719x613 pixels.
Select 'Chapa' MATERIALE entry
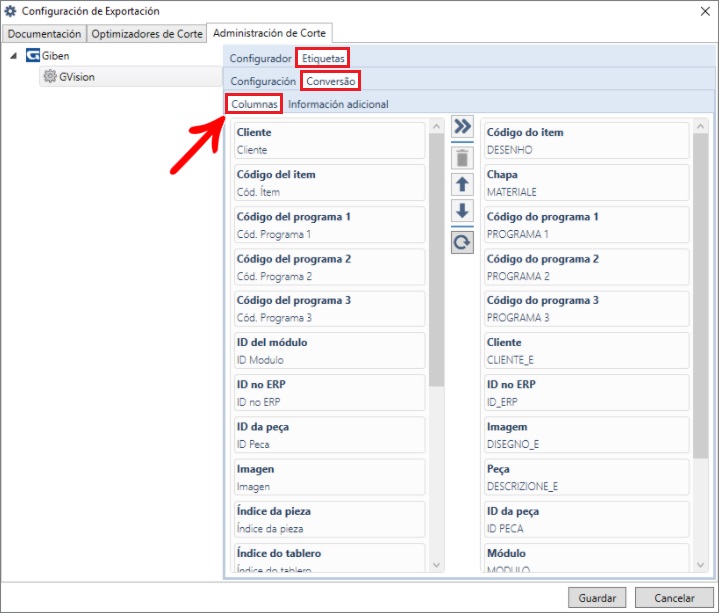586,182
